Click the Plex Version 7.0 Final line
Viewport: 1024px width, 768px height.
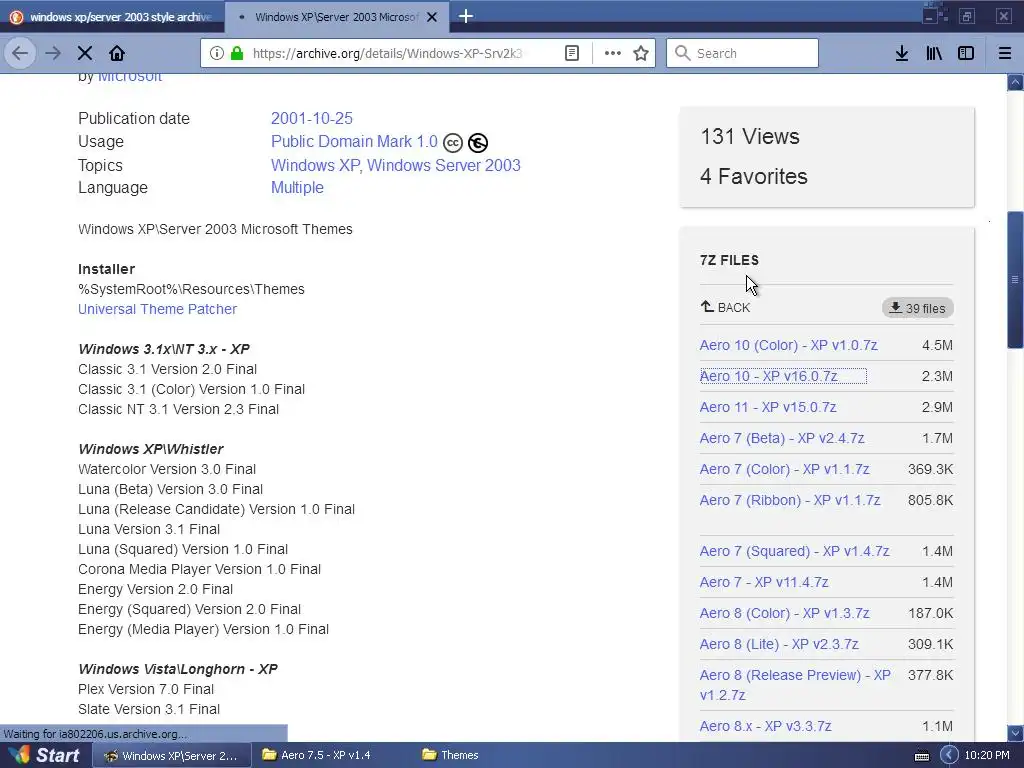146,689
